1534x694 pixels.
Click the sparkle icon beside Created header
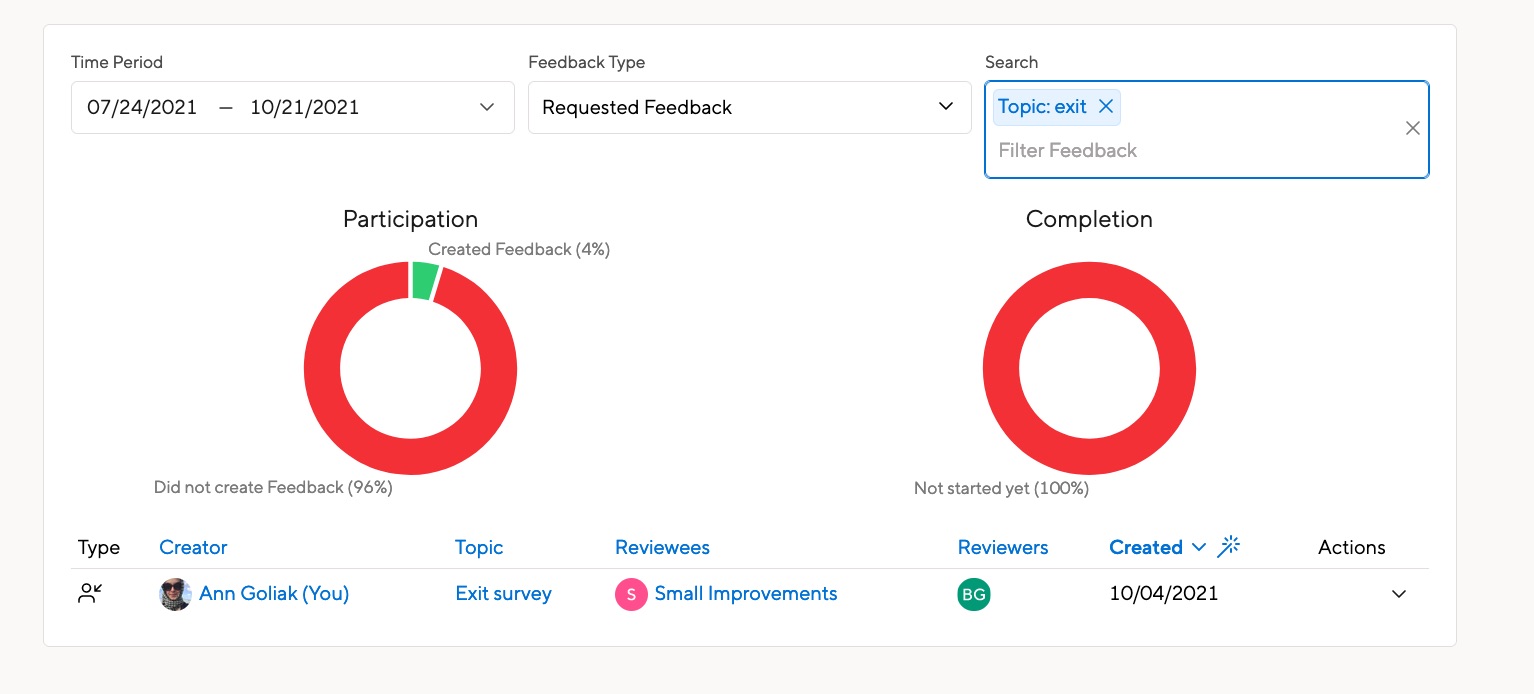[x=1229, y=546]
